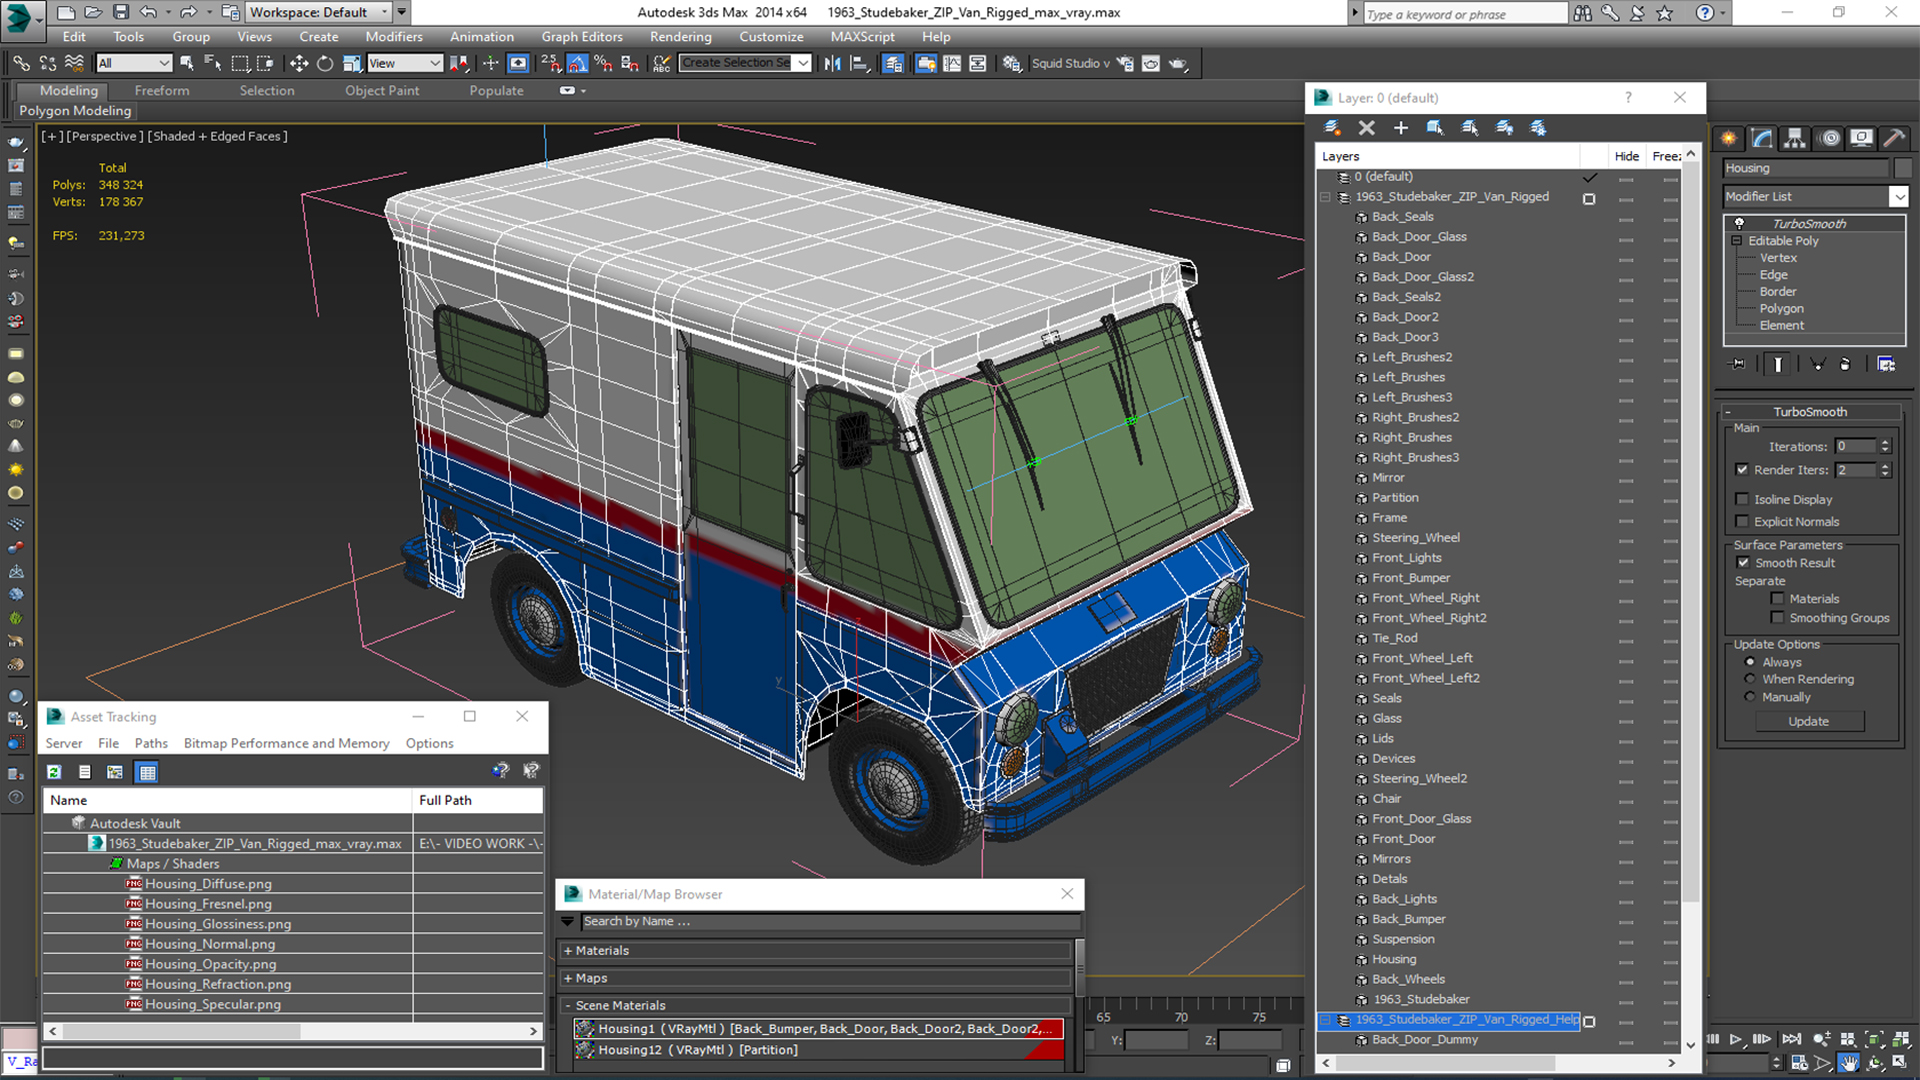
Task: Open the Utilities hammer panel tab
Action: (x=1894, y=138)
